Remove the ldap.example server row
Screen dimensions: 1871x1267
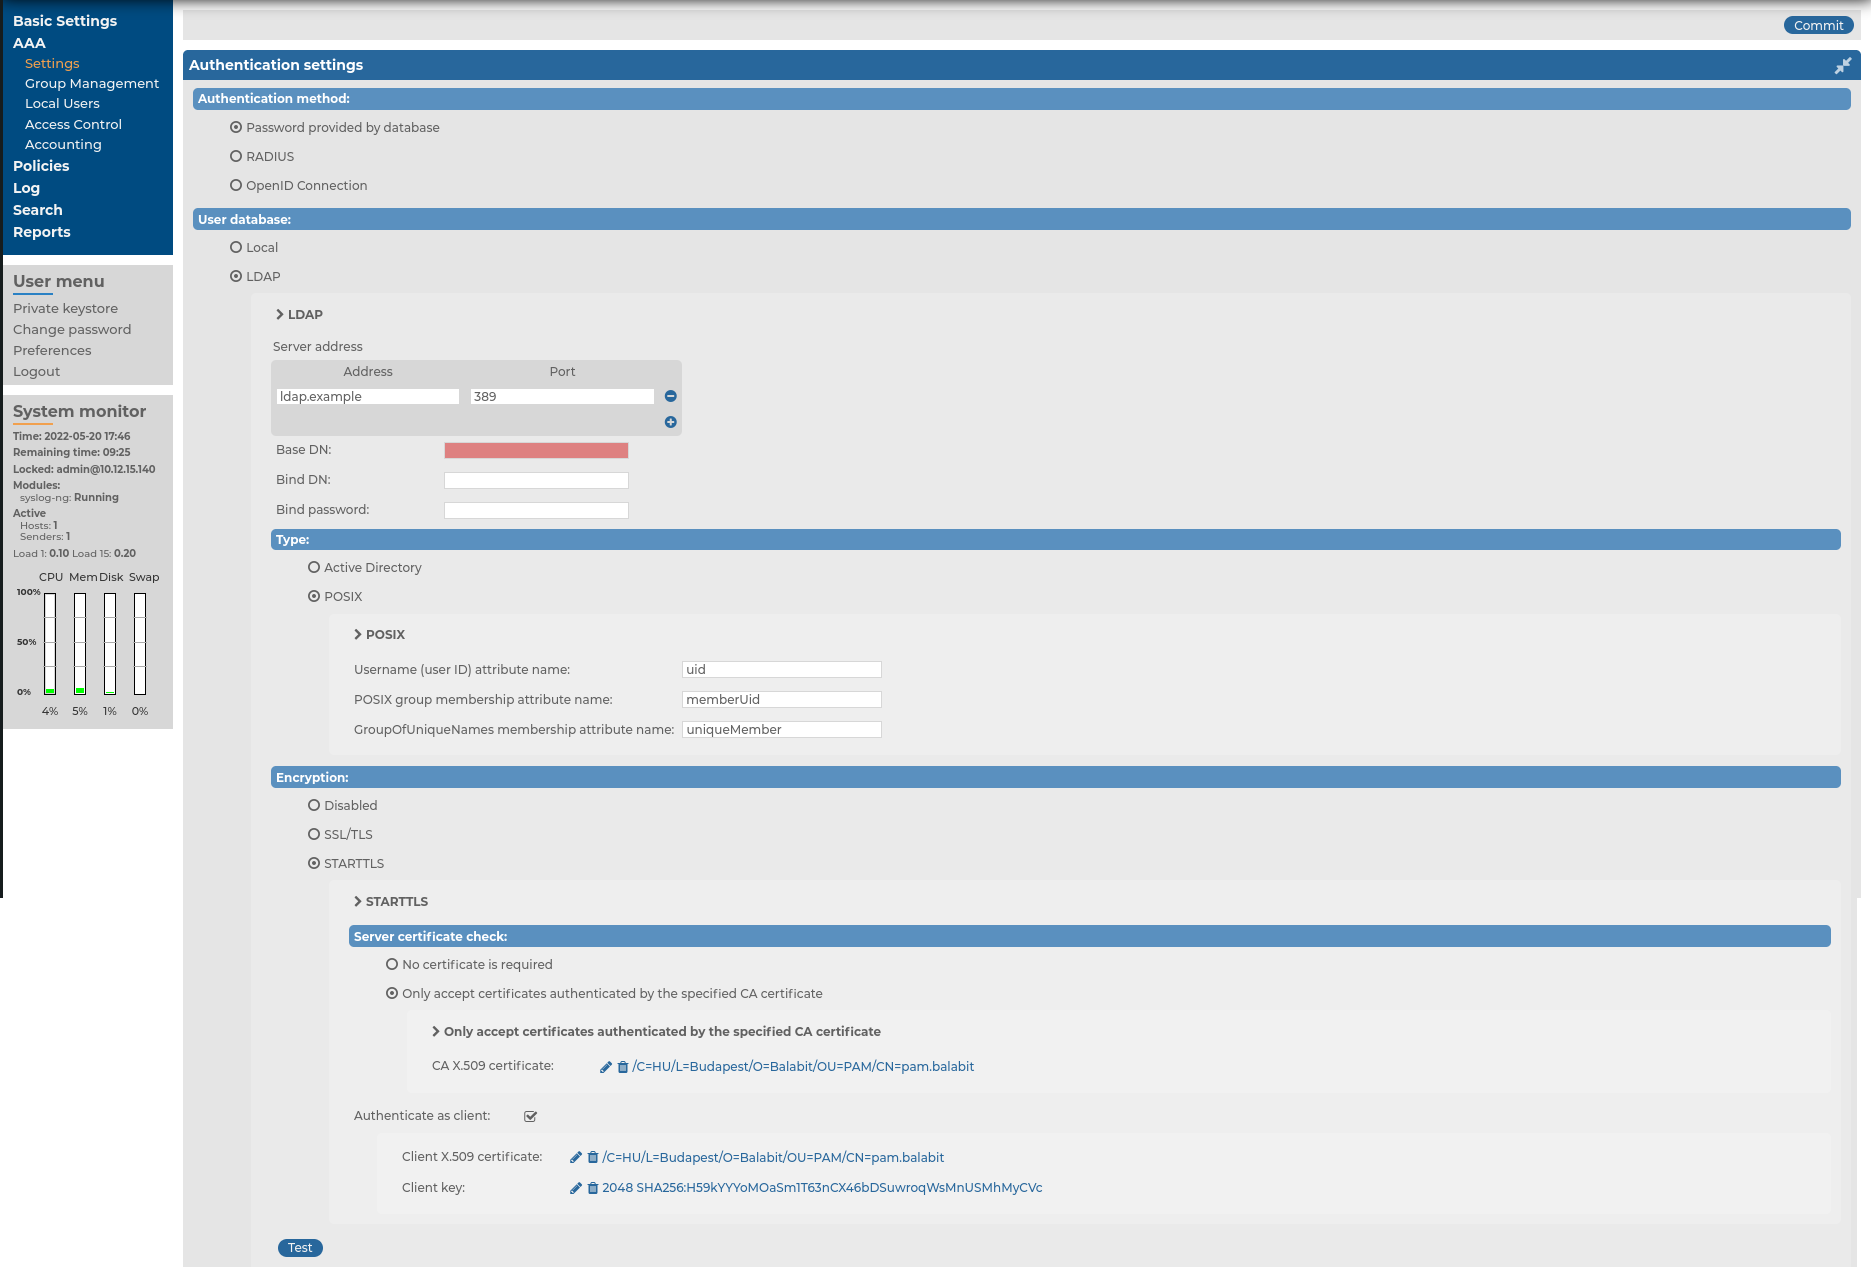[x=671, y=396]
